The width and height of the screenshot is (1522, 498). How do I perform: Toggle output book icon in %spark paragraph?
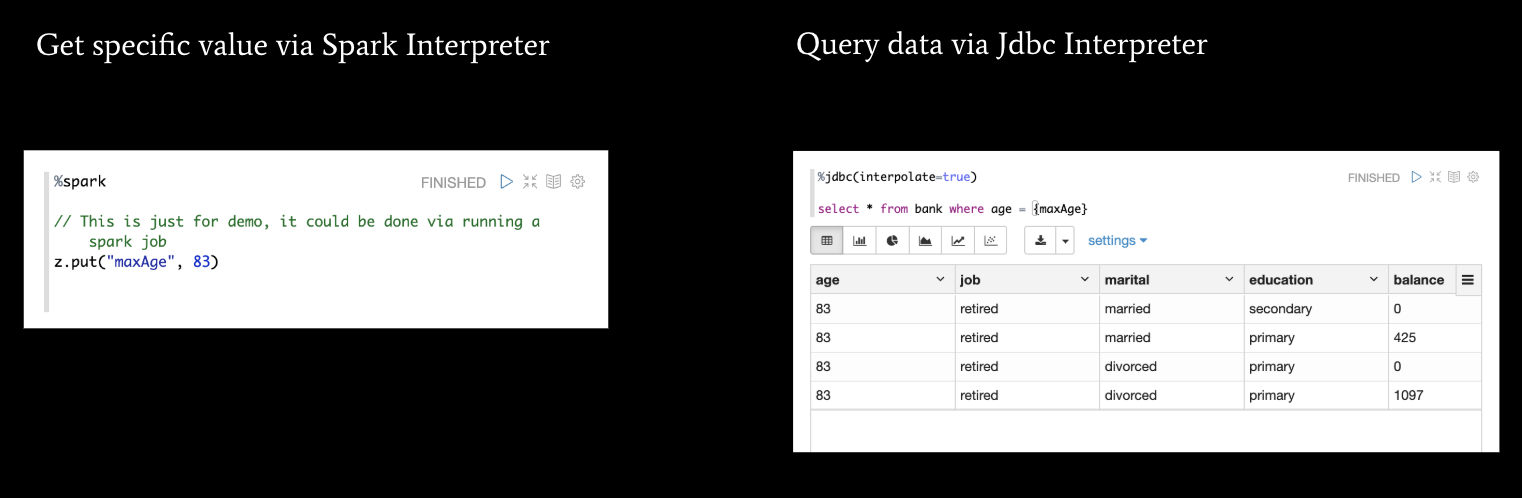pos(553,182)
